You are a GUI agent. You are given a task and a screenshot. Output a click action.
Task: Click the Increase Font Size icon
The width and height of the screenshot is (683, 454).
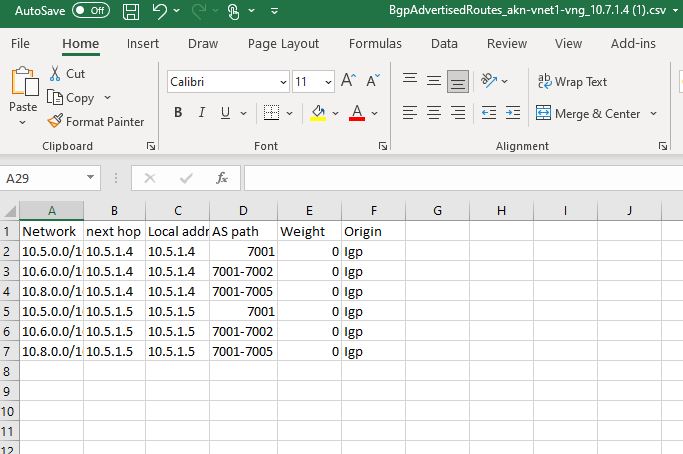coord(348,81)
